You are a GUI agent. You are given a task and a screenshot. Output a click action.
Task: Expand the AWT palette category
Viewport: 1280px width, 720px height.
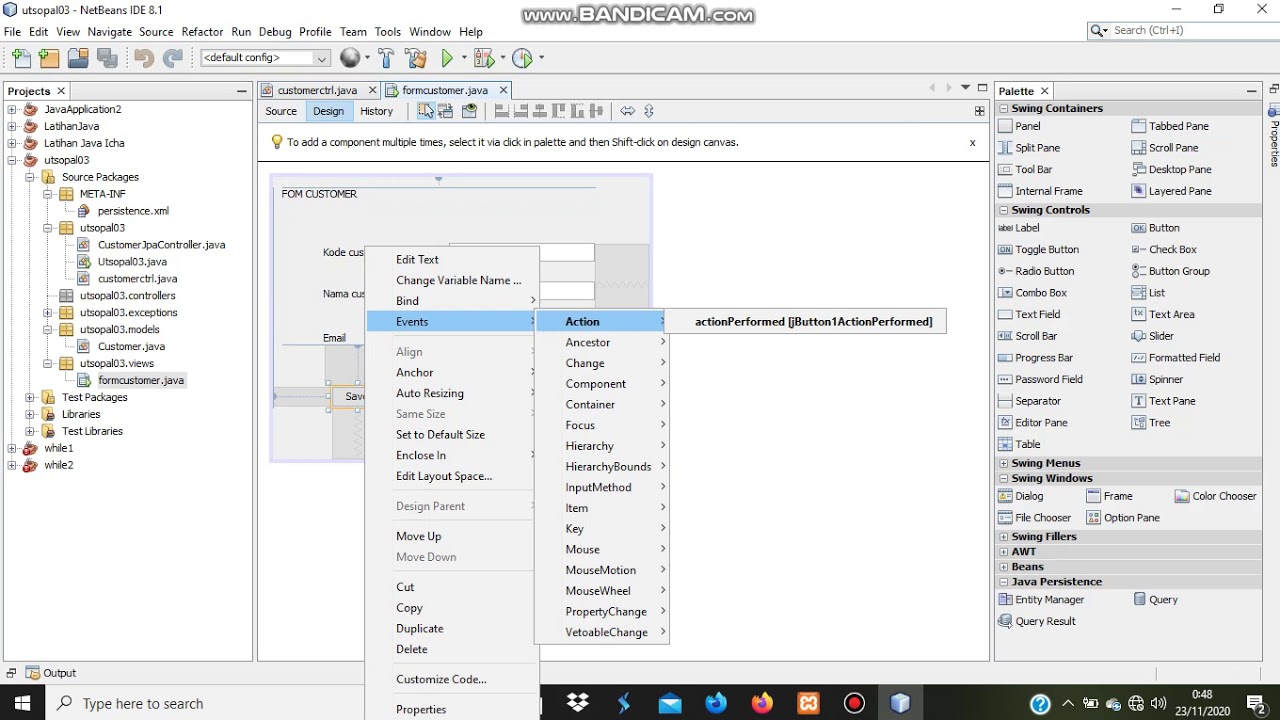coord(1004,552)
